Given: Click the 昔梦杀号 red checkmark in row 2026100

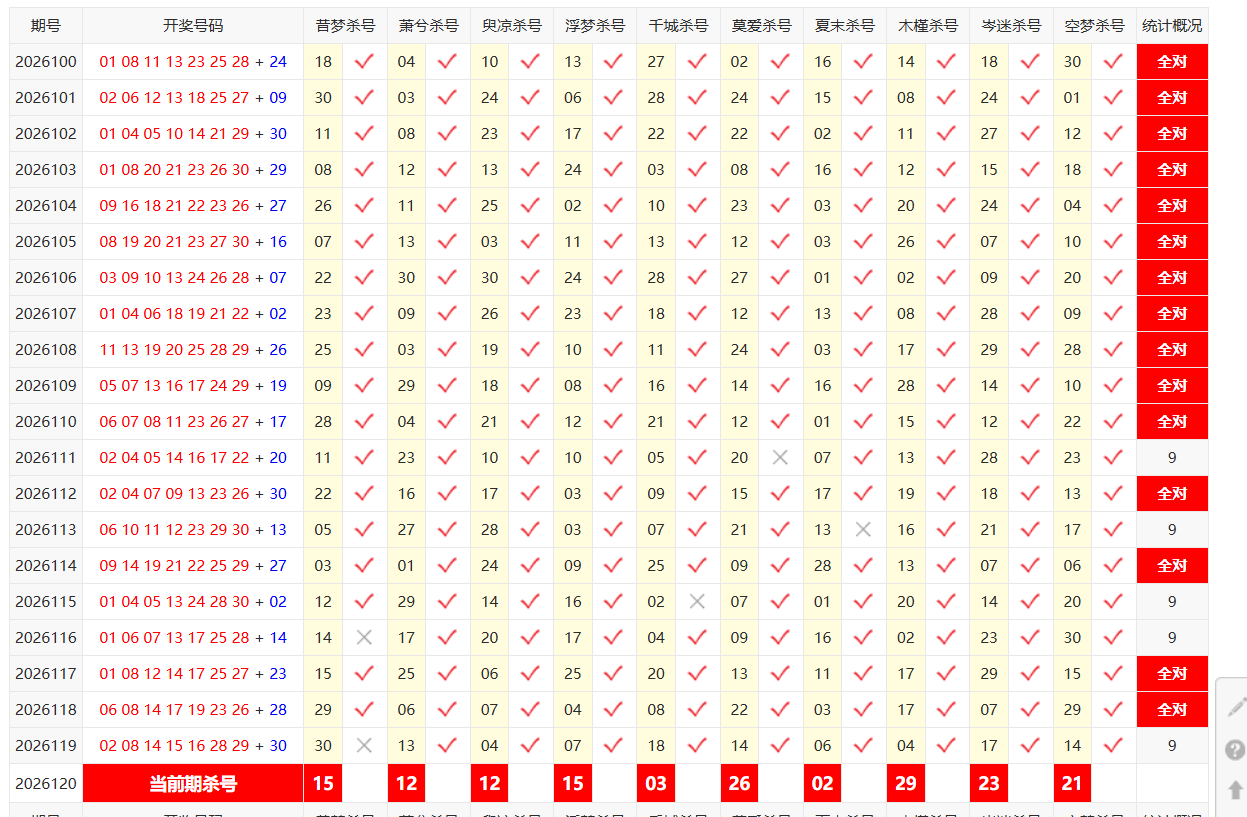Looking at the screenshot, I should (x=364, y=62).
